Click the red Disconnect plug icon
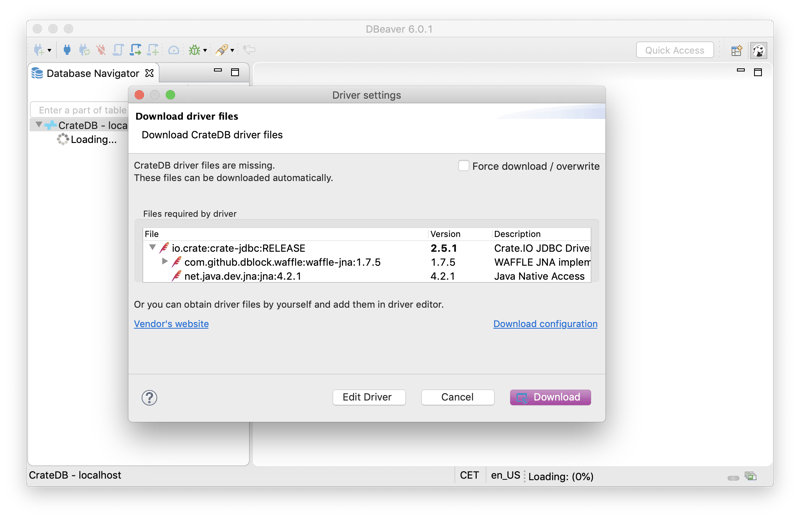The height and width of the screenshot is (519, 800). click(x=101, y=50)
